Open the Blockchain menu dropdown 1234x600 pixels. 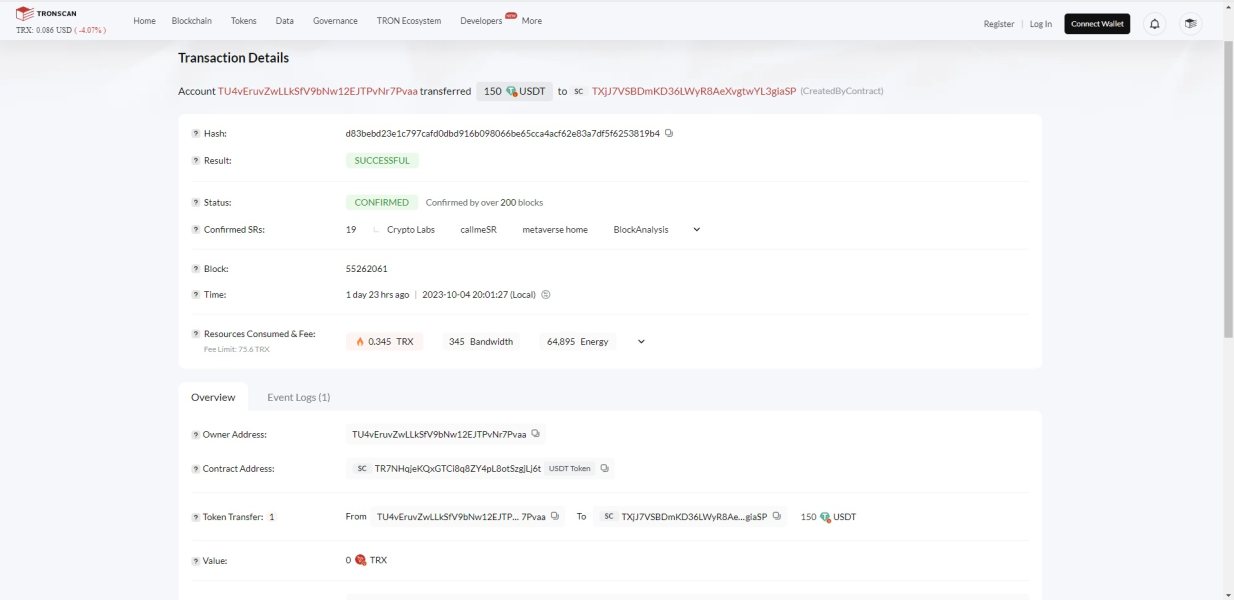(x=191, y=21)
